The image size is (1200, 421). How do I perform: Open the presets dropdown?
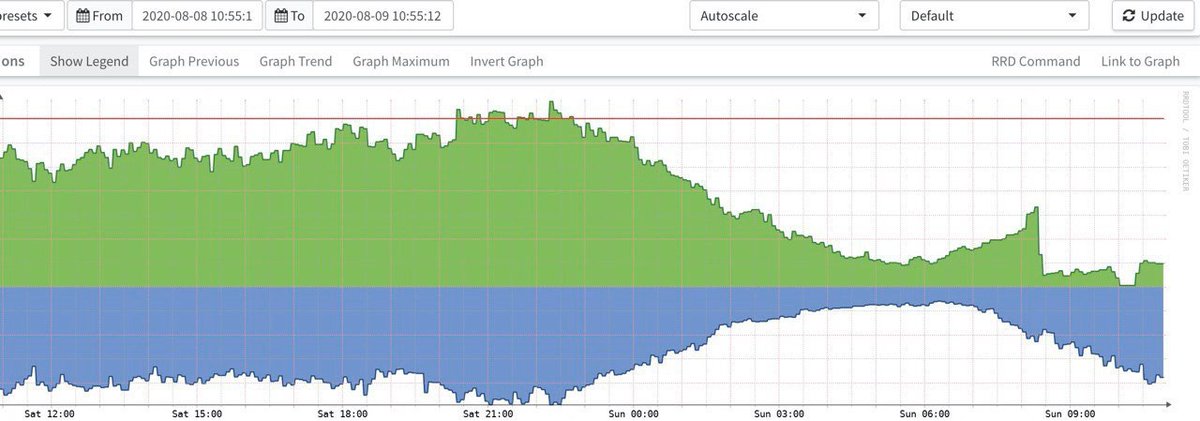30,16
